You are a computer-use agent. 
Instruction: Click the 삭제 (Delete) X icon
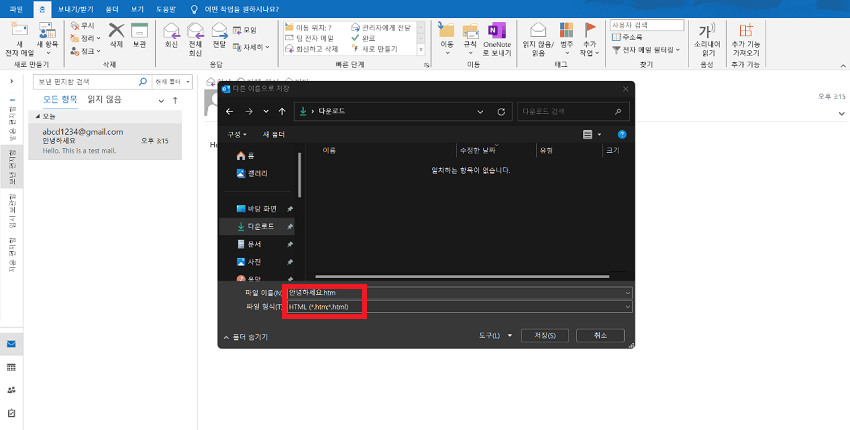click(116, 30)
